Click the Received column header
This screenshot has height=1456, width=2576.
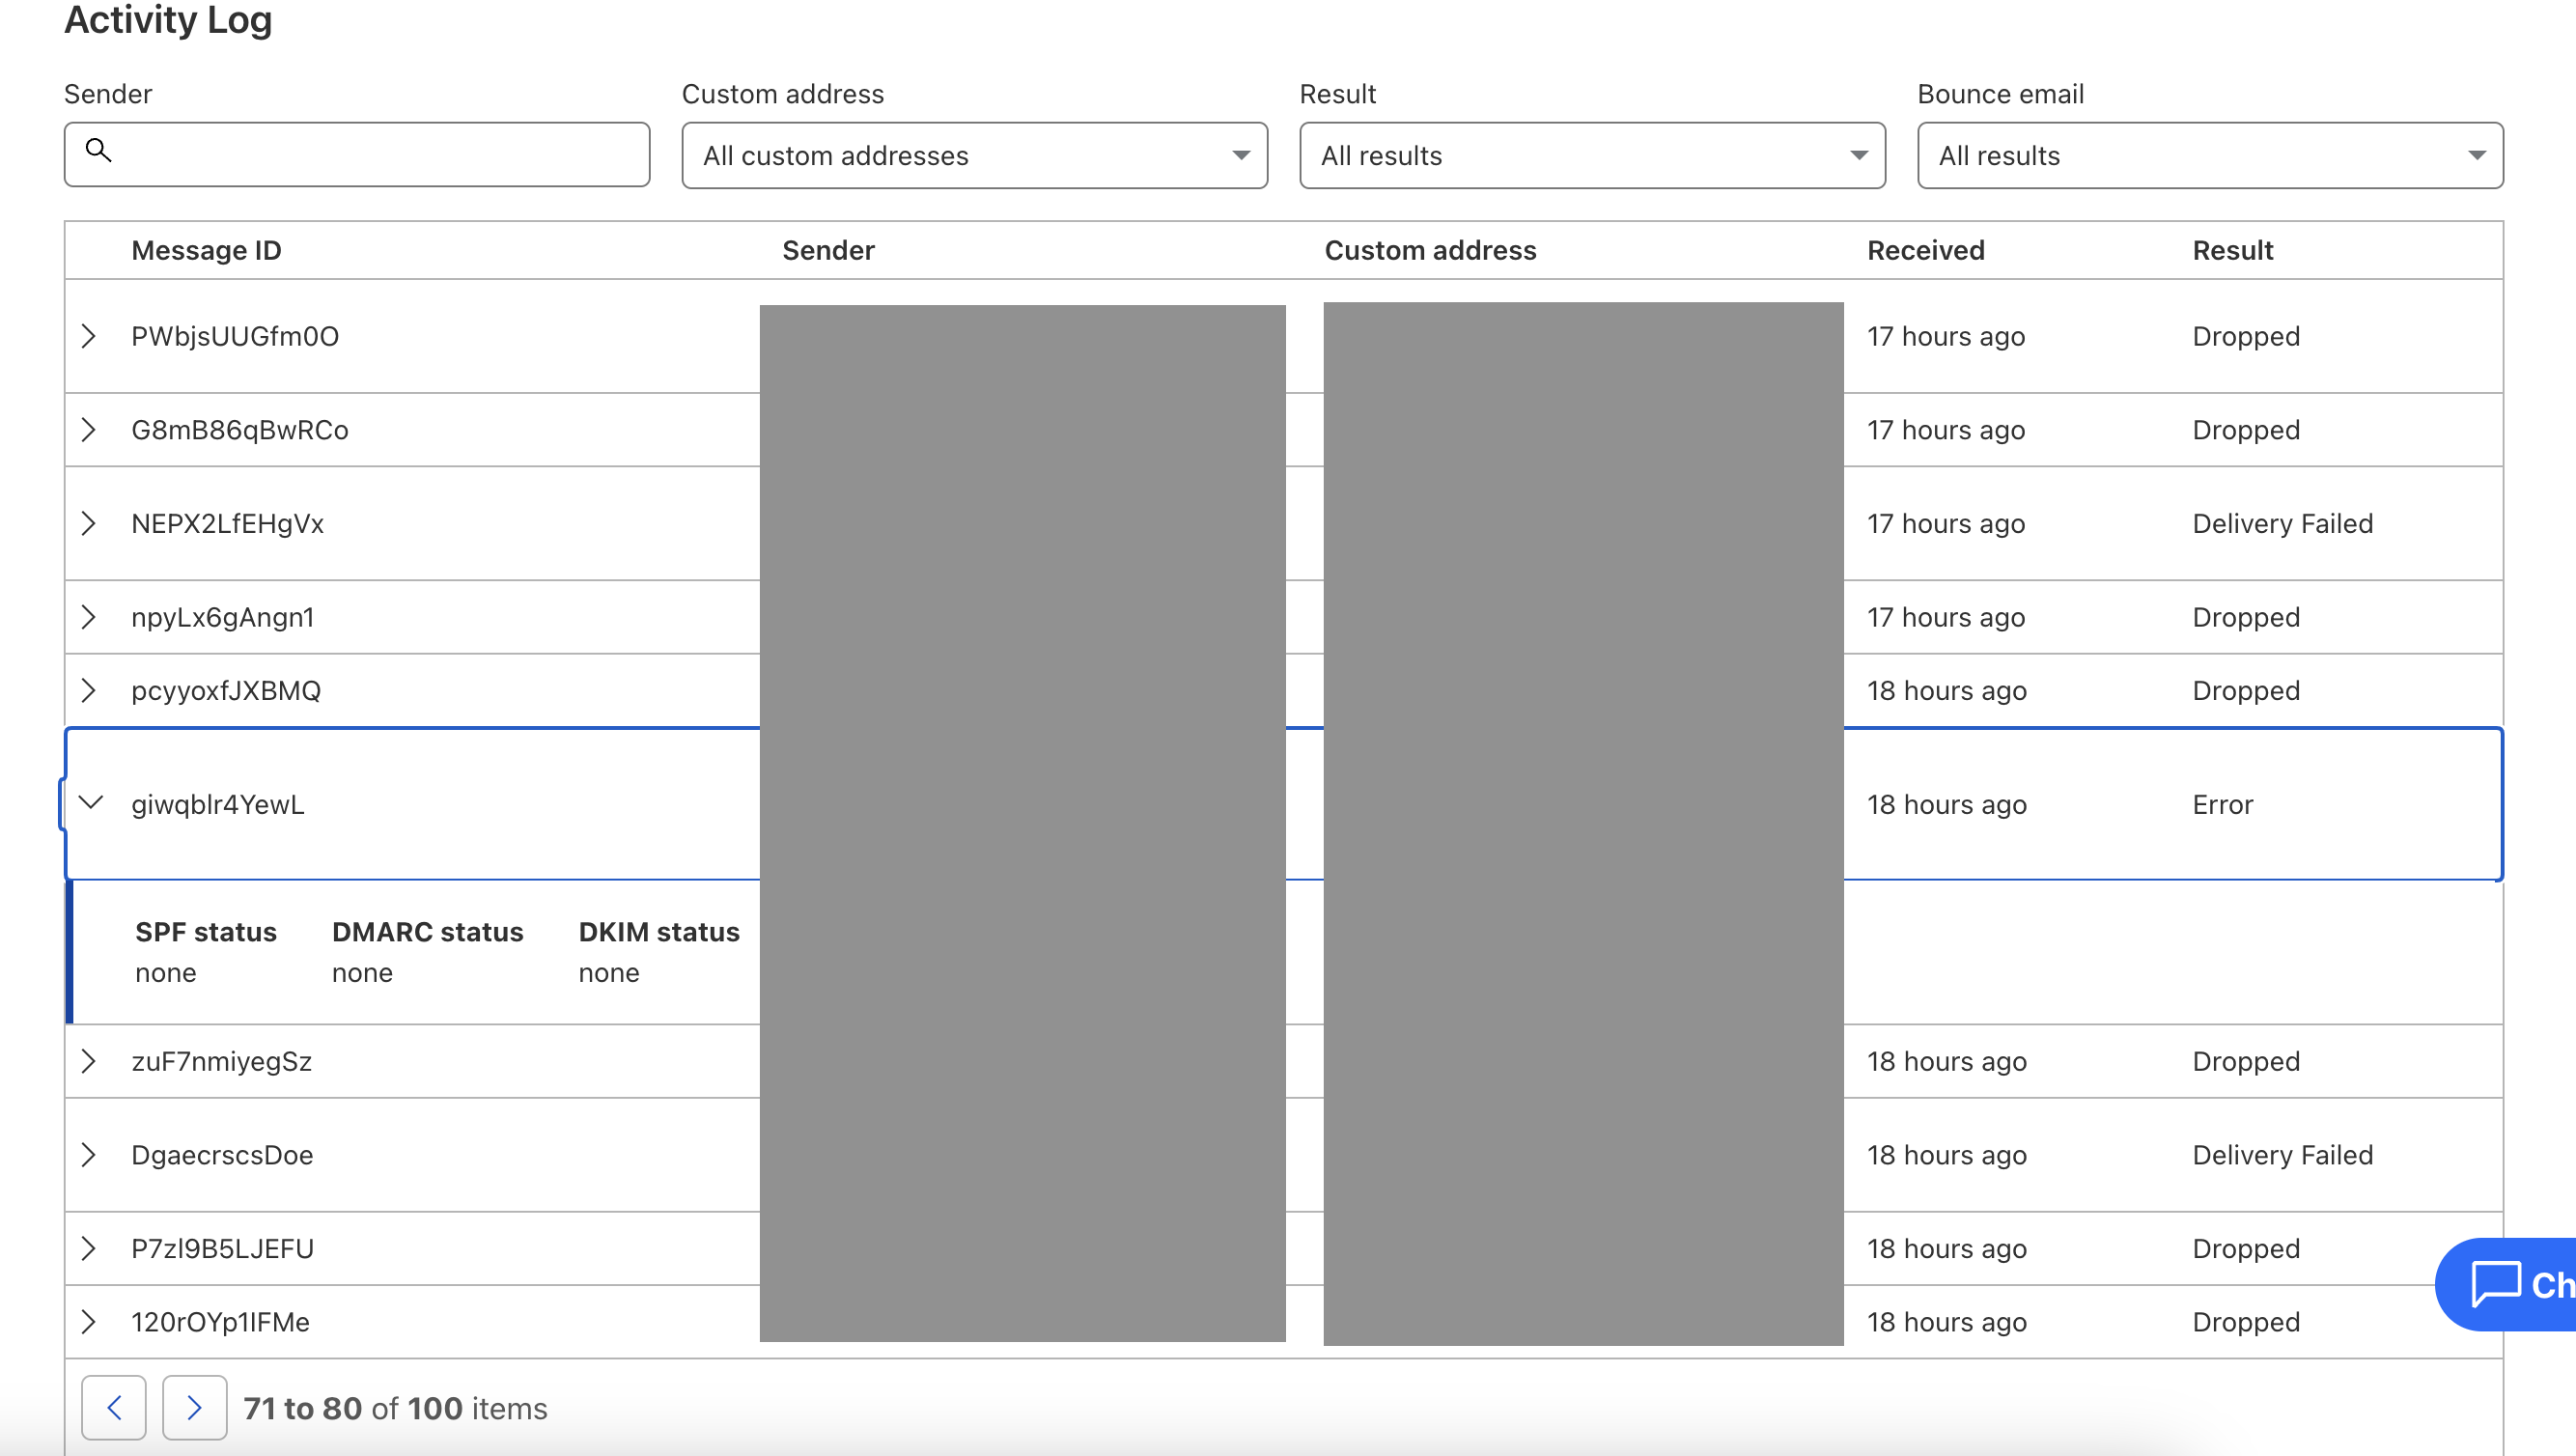1925,250
